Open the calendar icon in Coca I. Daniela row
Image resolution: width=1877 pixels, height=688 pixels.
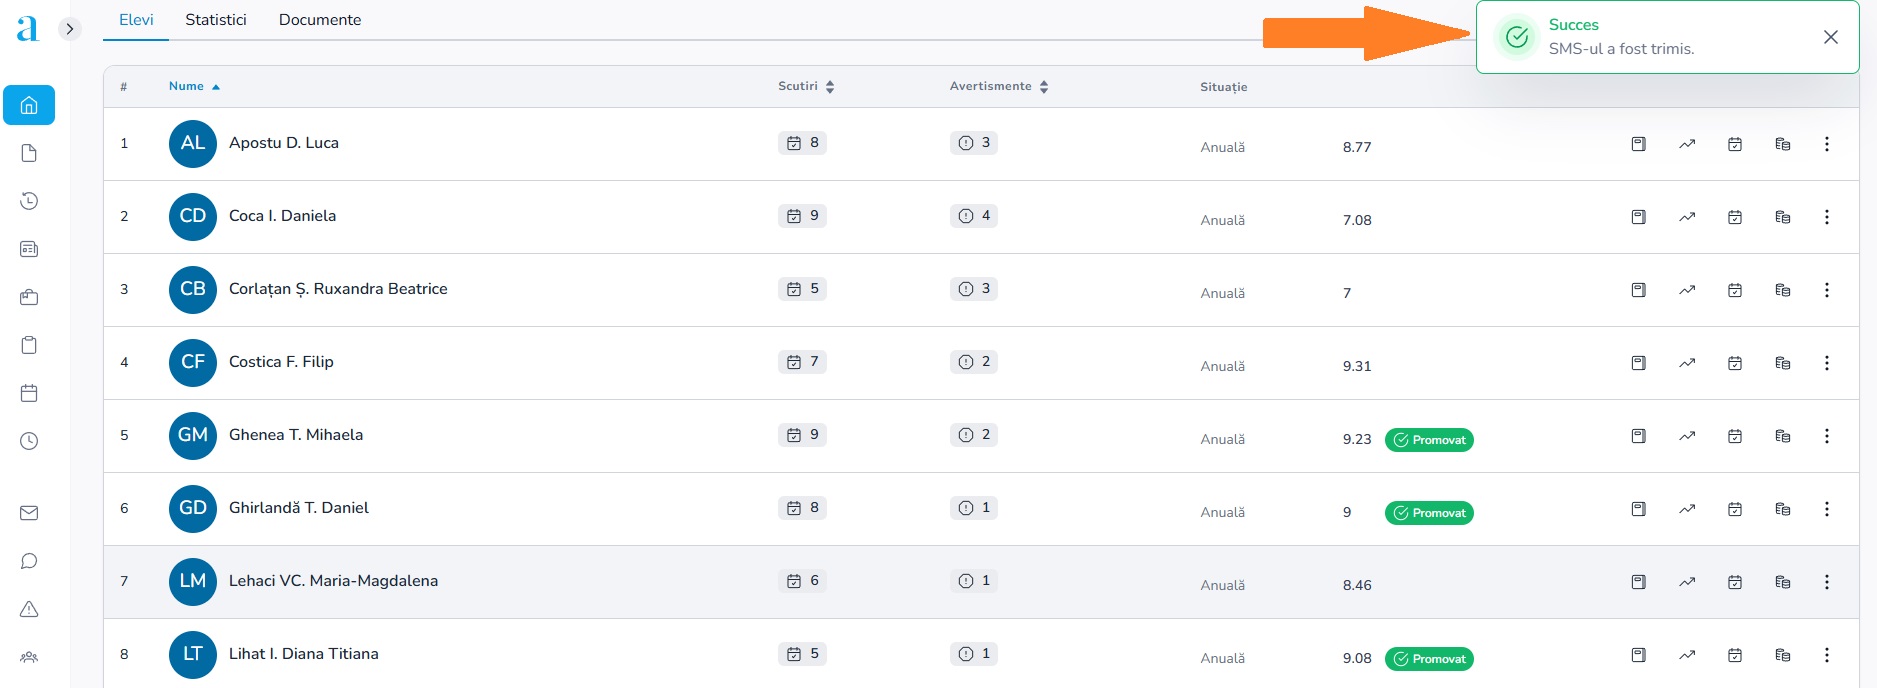tap(1735, 217)
